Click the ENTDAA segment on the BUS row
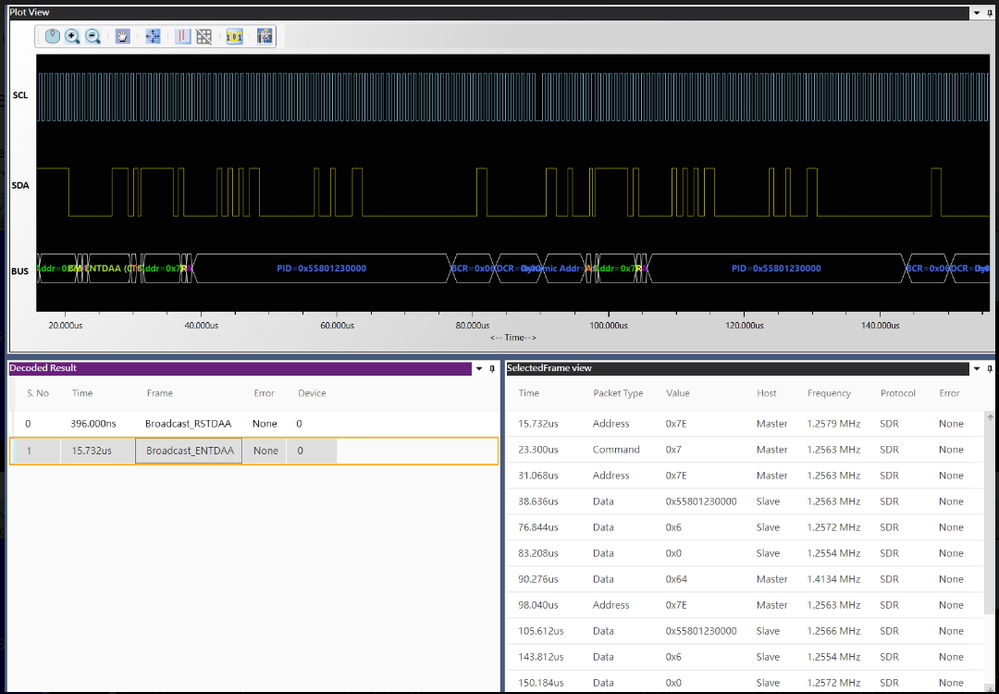 coord(108,268)
